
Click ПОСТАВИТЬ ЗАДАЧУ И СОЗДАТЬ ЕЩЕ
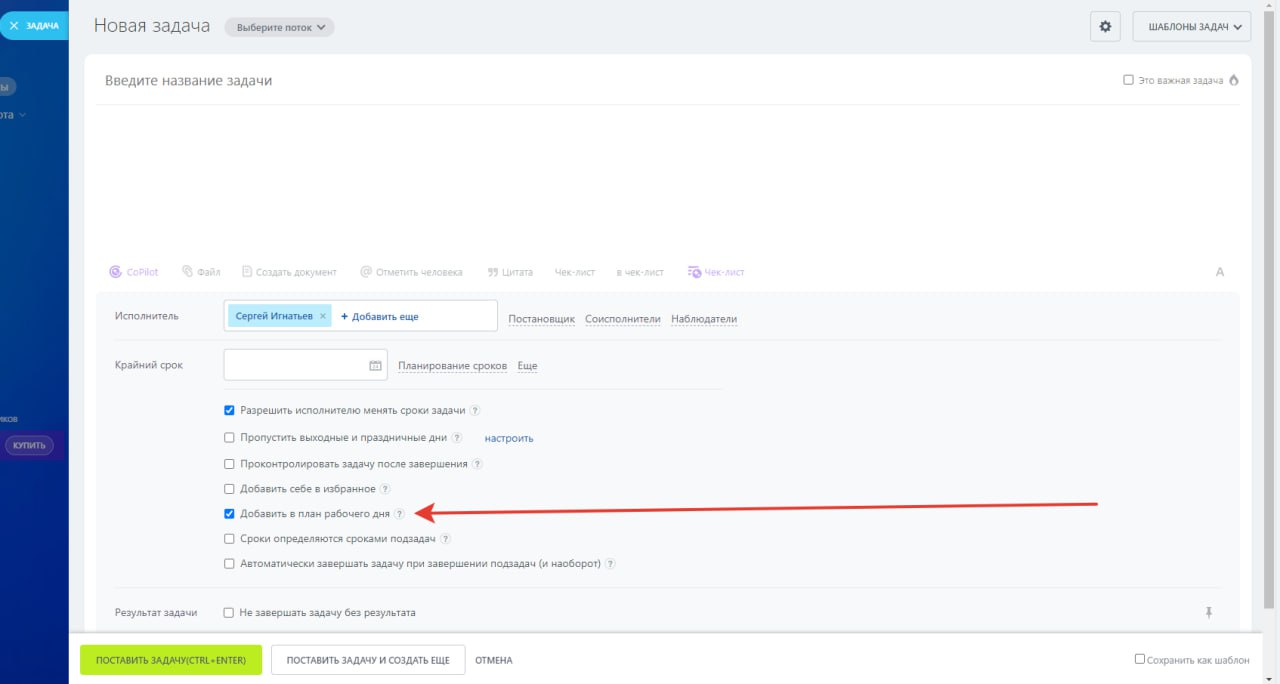(x=368, y=660)
